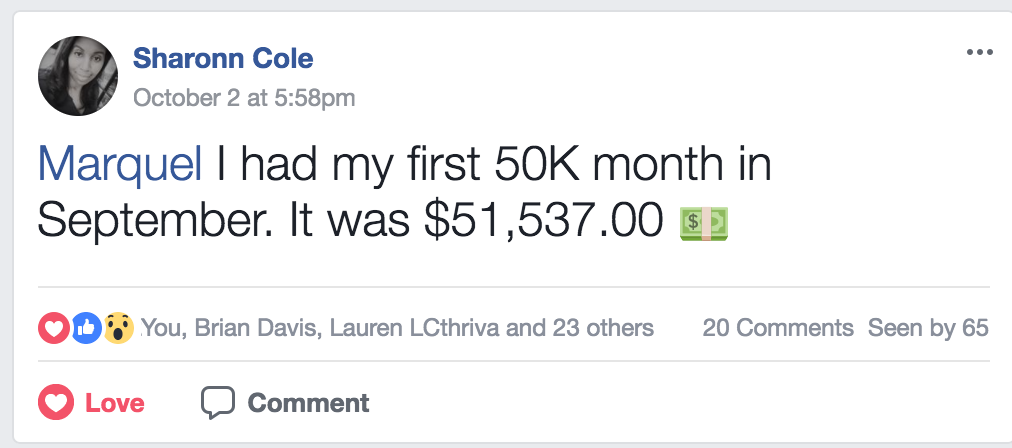Viewport: 1012px width, 448px height.
Task: Click the blue thumbs-up reaction summary icon
Action: coord(86,328)
